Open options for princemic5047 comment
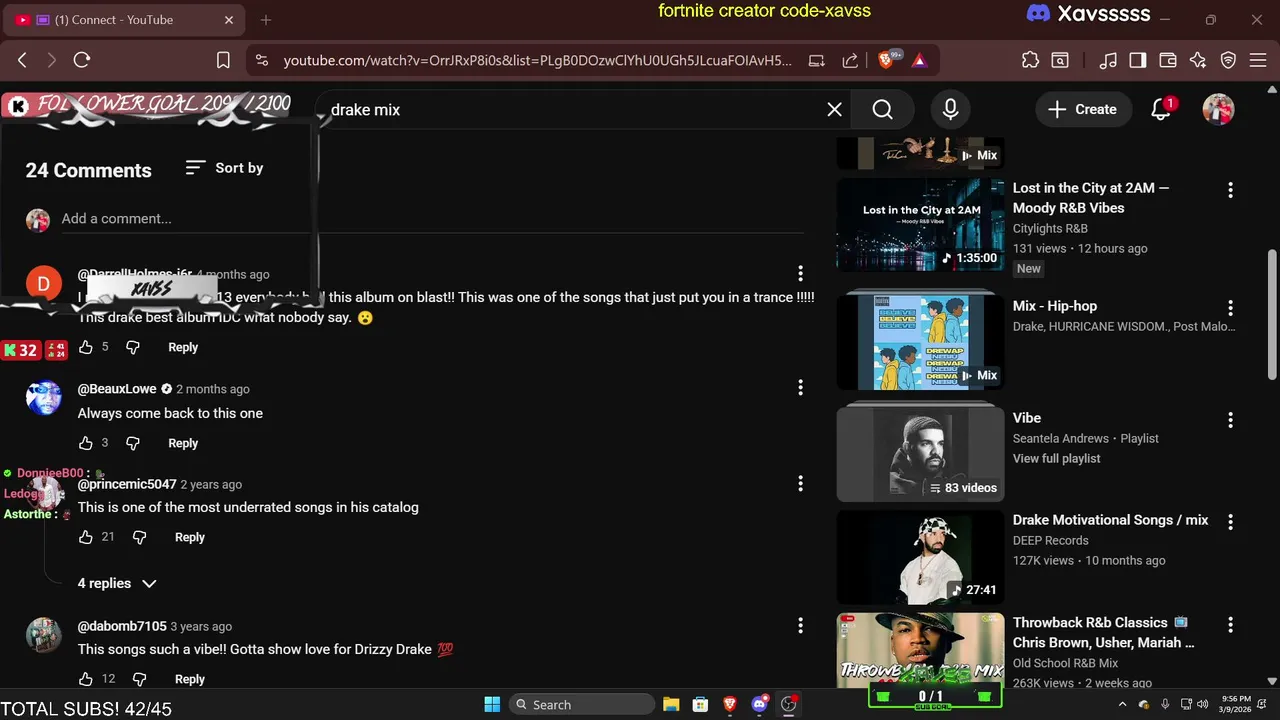Viewport: 1280px width, 720px height. [x=800, y=483]
